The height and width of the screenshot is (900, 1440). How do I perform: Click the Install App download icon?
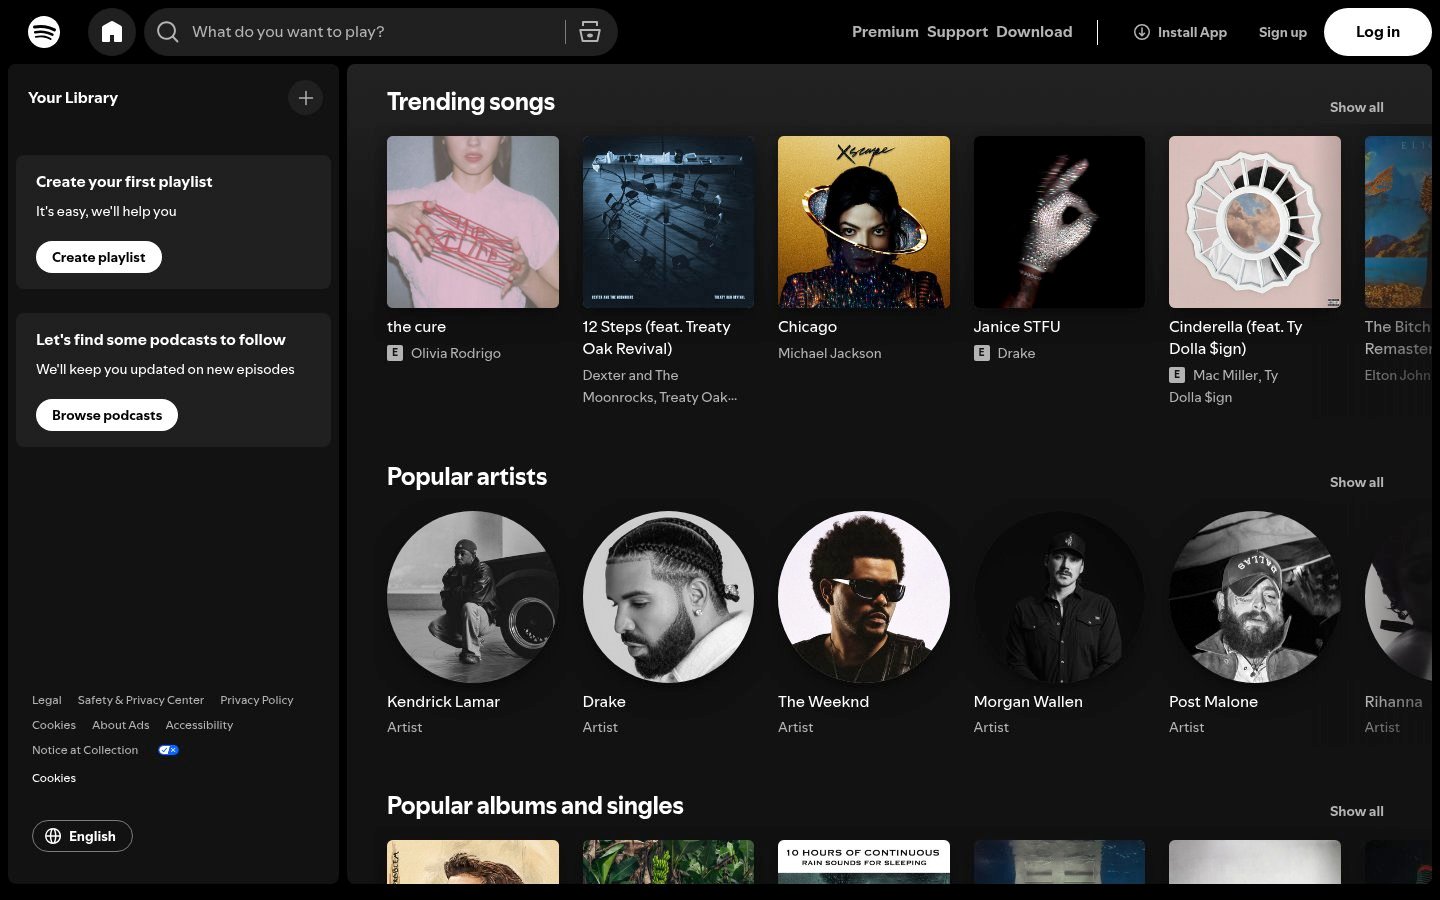[1142, 32]
